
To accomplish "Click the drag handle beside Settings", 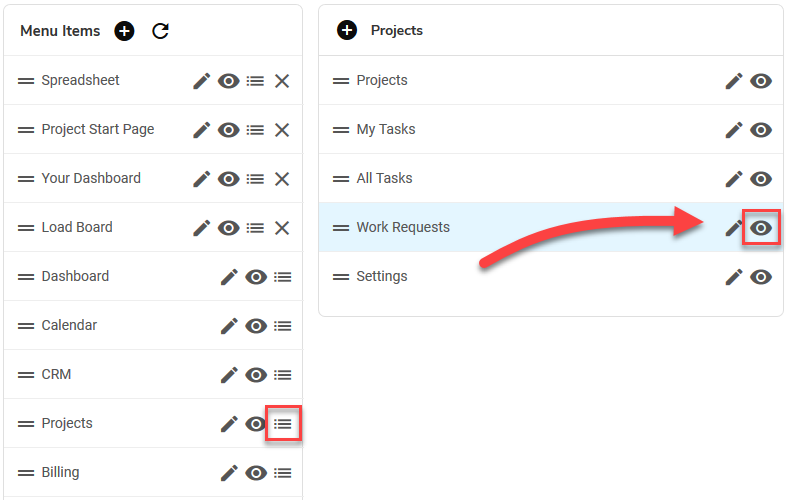I will tap(341, 277).
